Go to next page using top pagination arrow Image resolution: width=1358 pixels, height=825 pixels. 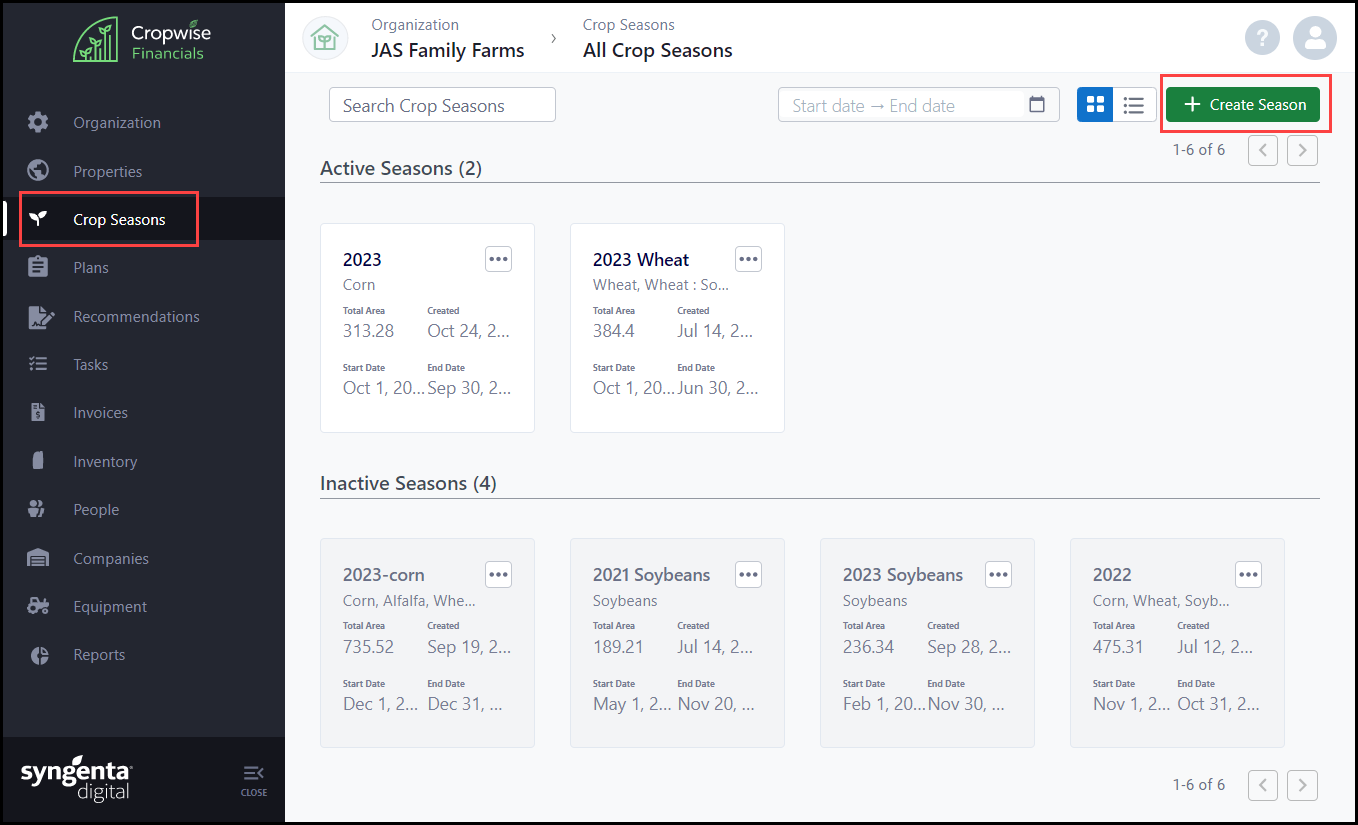(x=1302, y=151)
